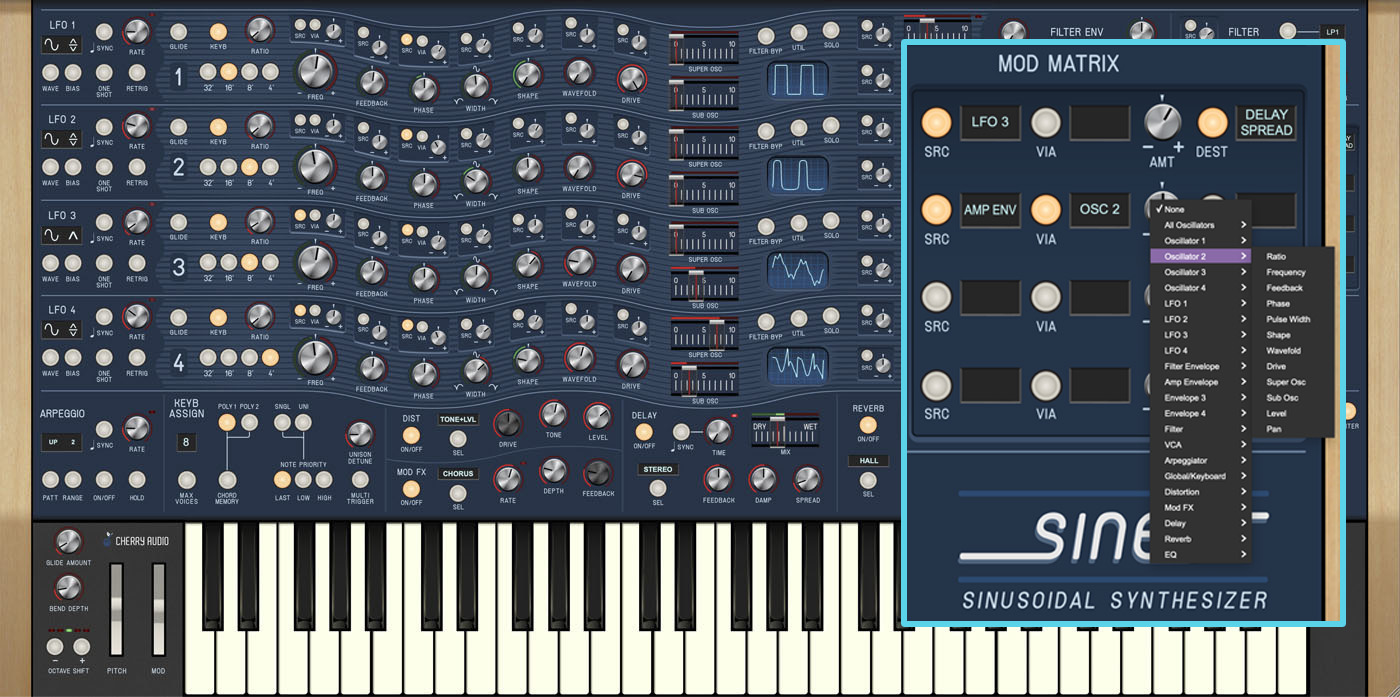Click the MOD FX SEL button
This screenshot has width=1400, height=697.
click(458, 492)
